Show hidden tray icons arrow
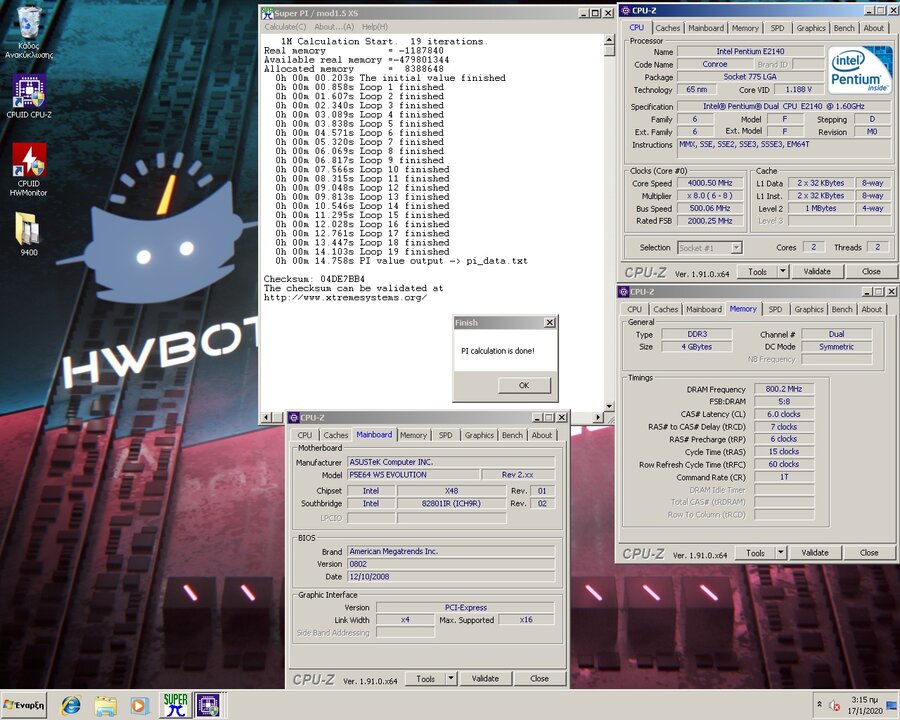 point(819,704)
